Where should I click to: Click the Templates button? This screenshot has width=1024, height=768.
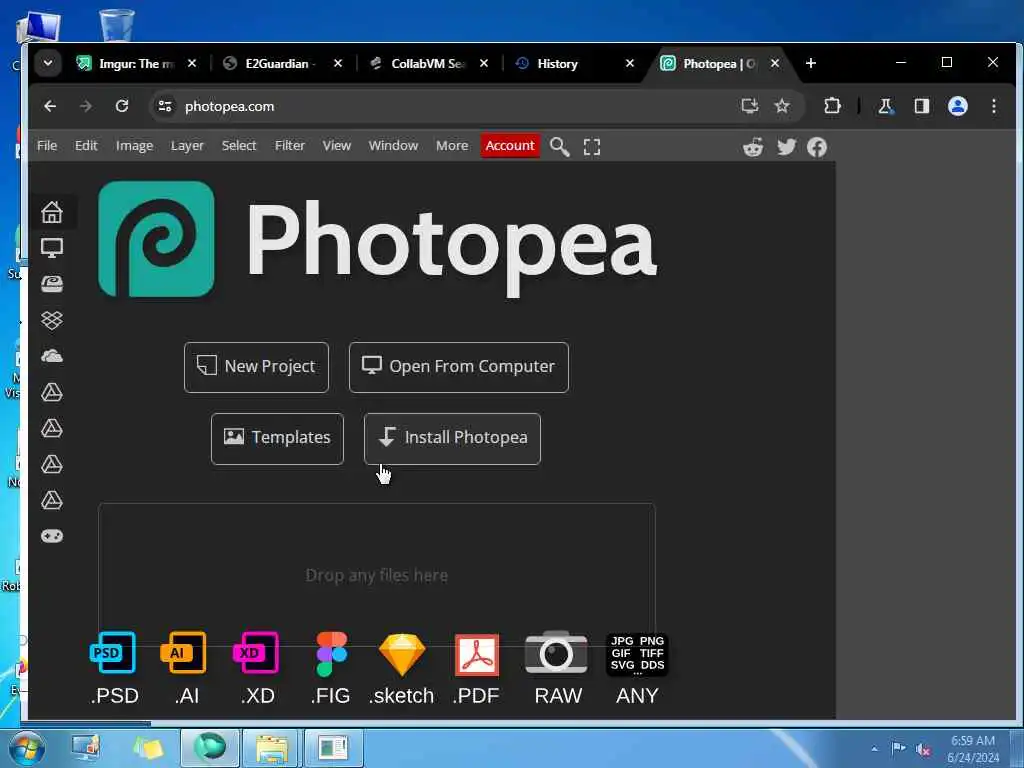(277, 438)
